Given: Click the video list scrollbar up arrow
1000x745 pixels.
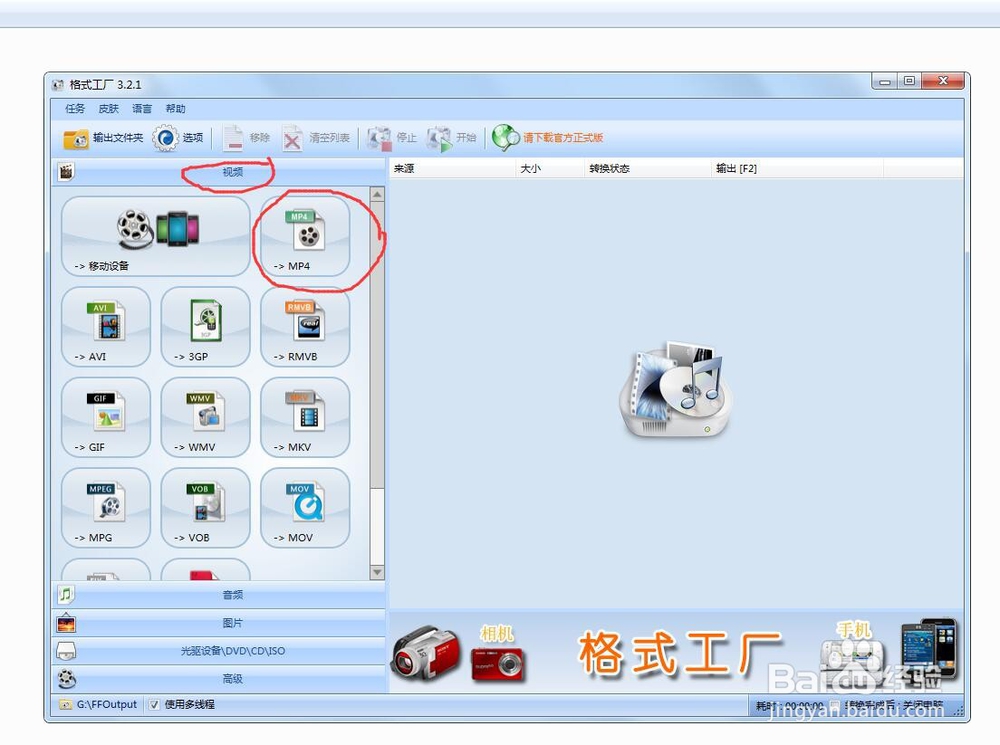Looking at the screenshot, I should coord(377,194).
